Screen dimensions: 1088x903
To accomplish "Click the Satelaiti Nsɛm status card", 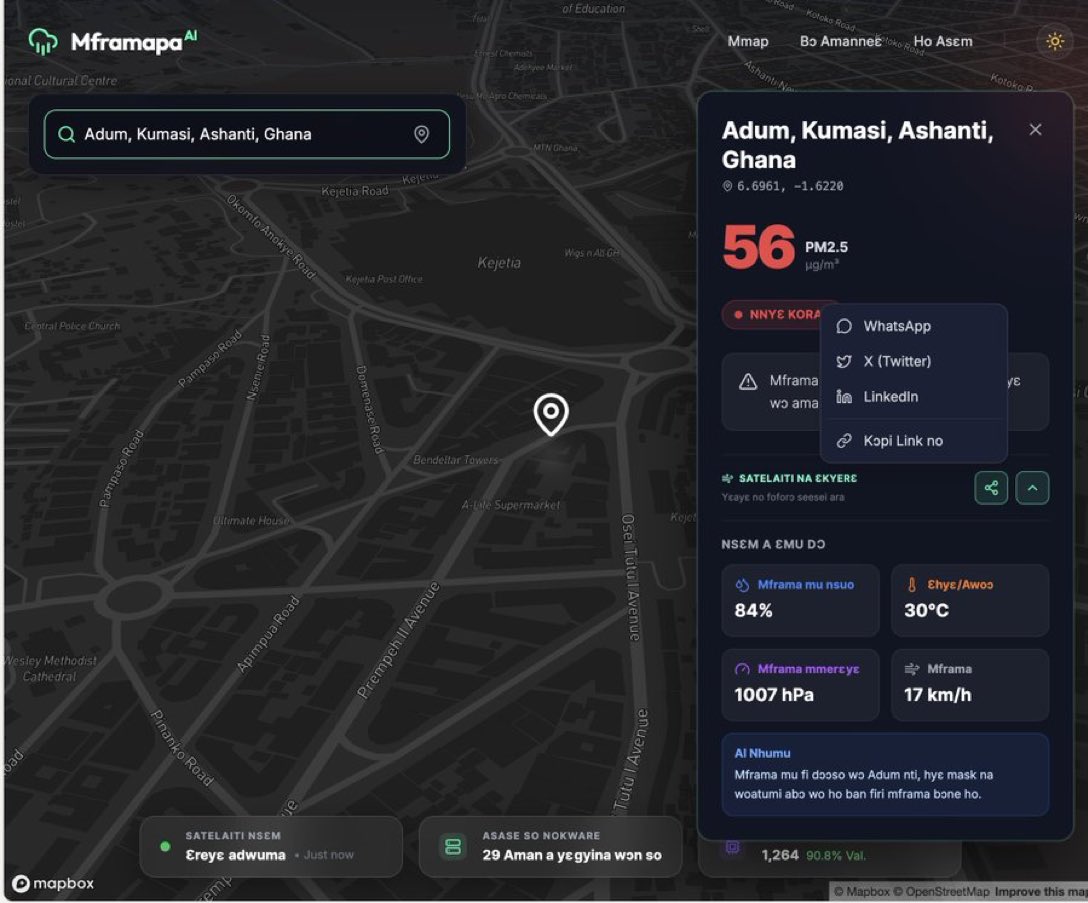I will tap(271, 847).
